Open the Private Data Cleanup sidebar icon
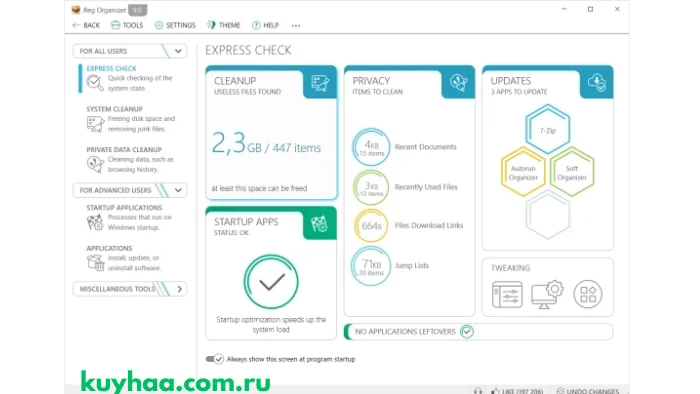This screenshot has width=700, height=394. pos(95,164)
